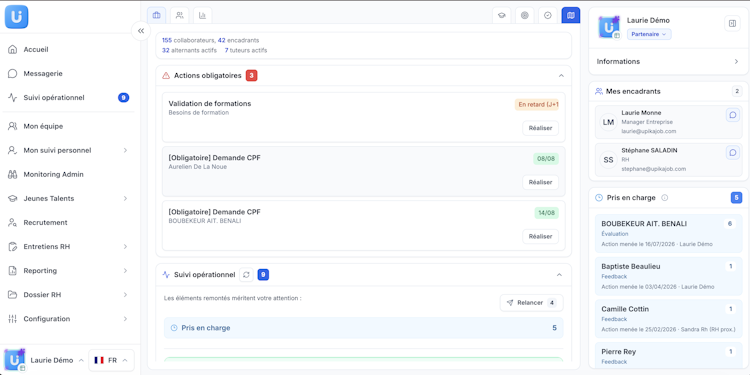Click the 14/08 date tag
750x375 pixels.
click(x=546, y=213)
